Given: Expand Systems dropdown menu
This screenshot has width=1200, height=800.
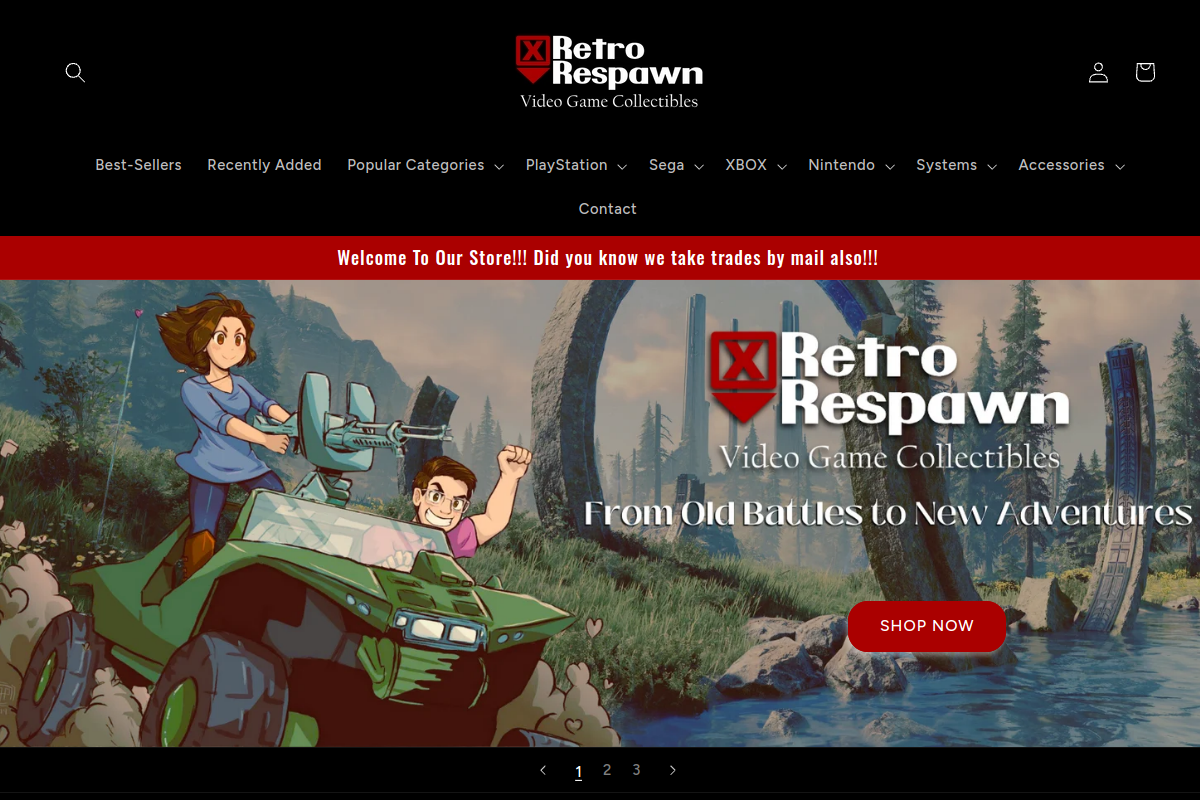Looking at the screenshot, I should [956, 165].
